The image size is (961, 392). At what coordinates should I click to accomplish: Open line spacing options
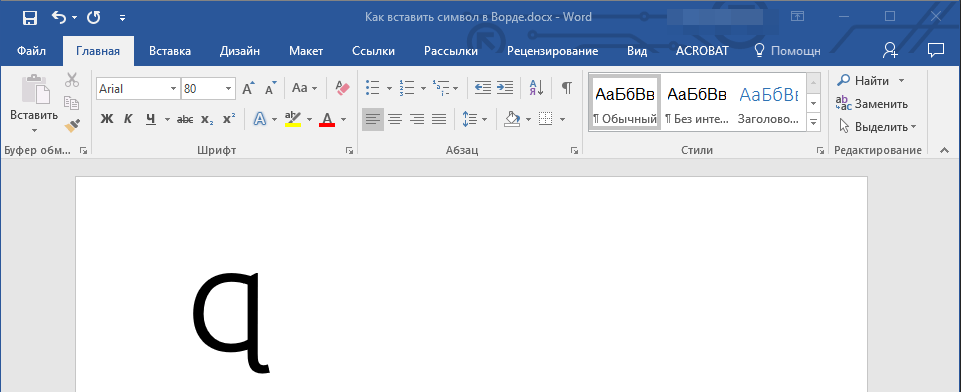(x=474, y=119)
